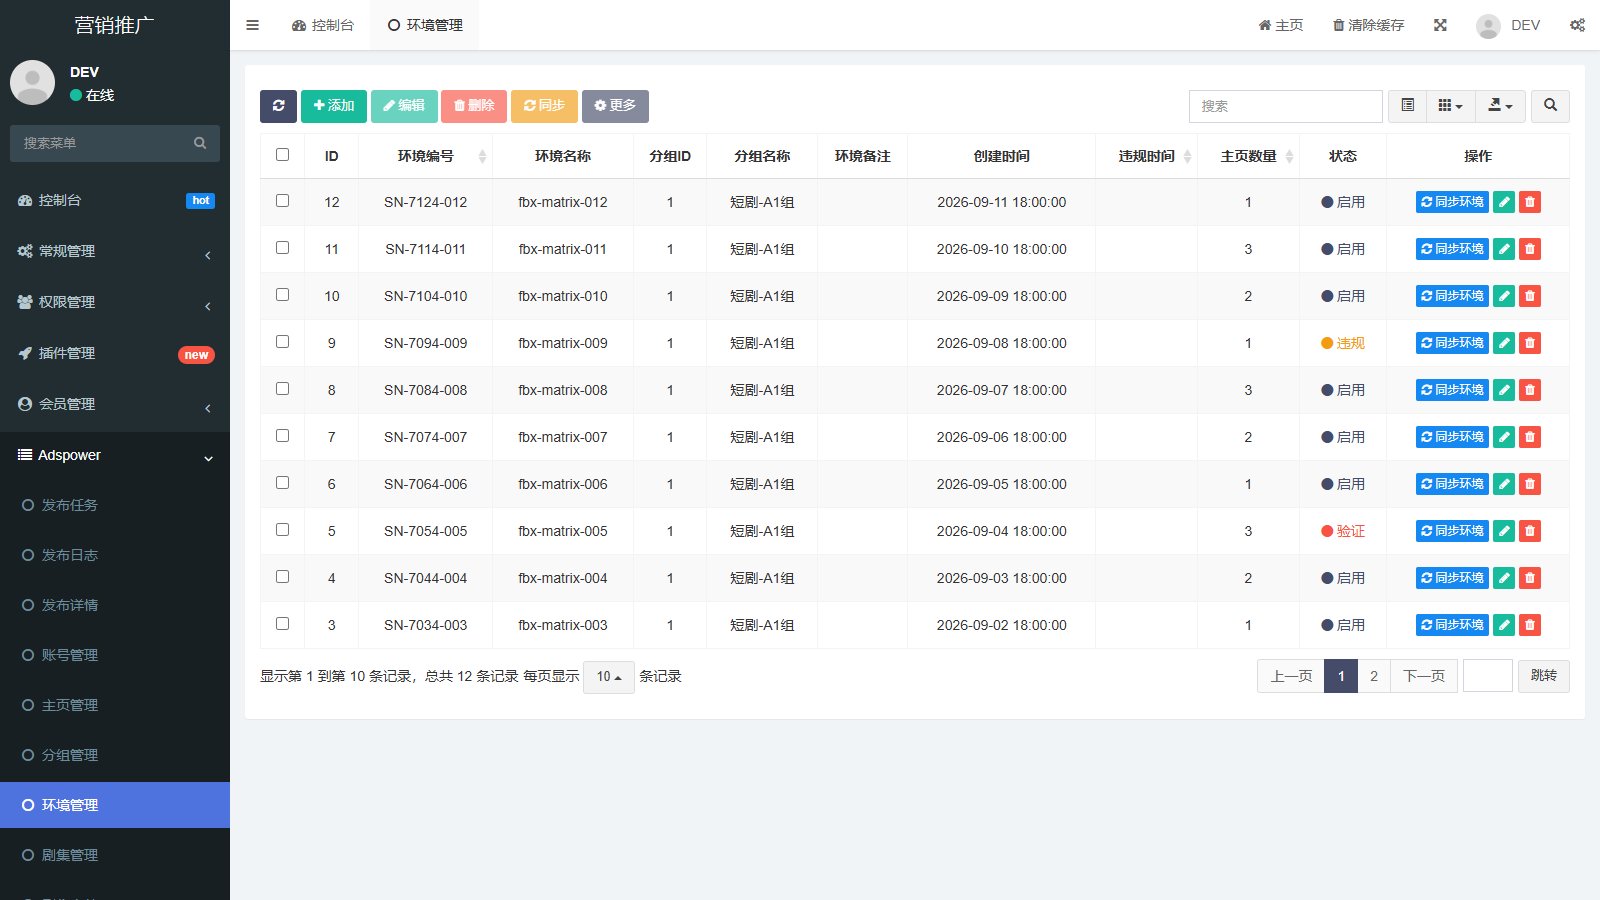Toggle fullscreen mode icon in header

(1440, 25)
